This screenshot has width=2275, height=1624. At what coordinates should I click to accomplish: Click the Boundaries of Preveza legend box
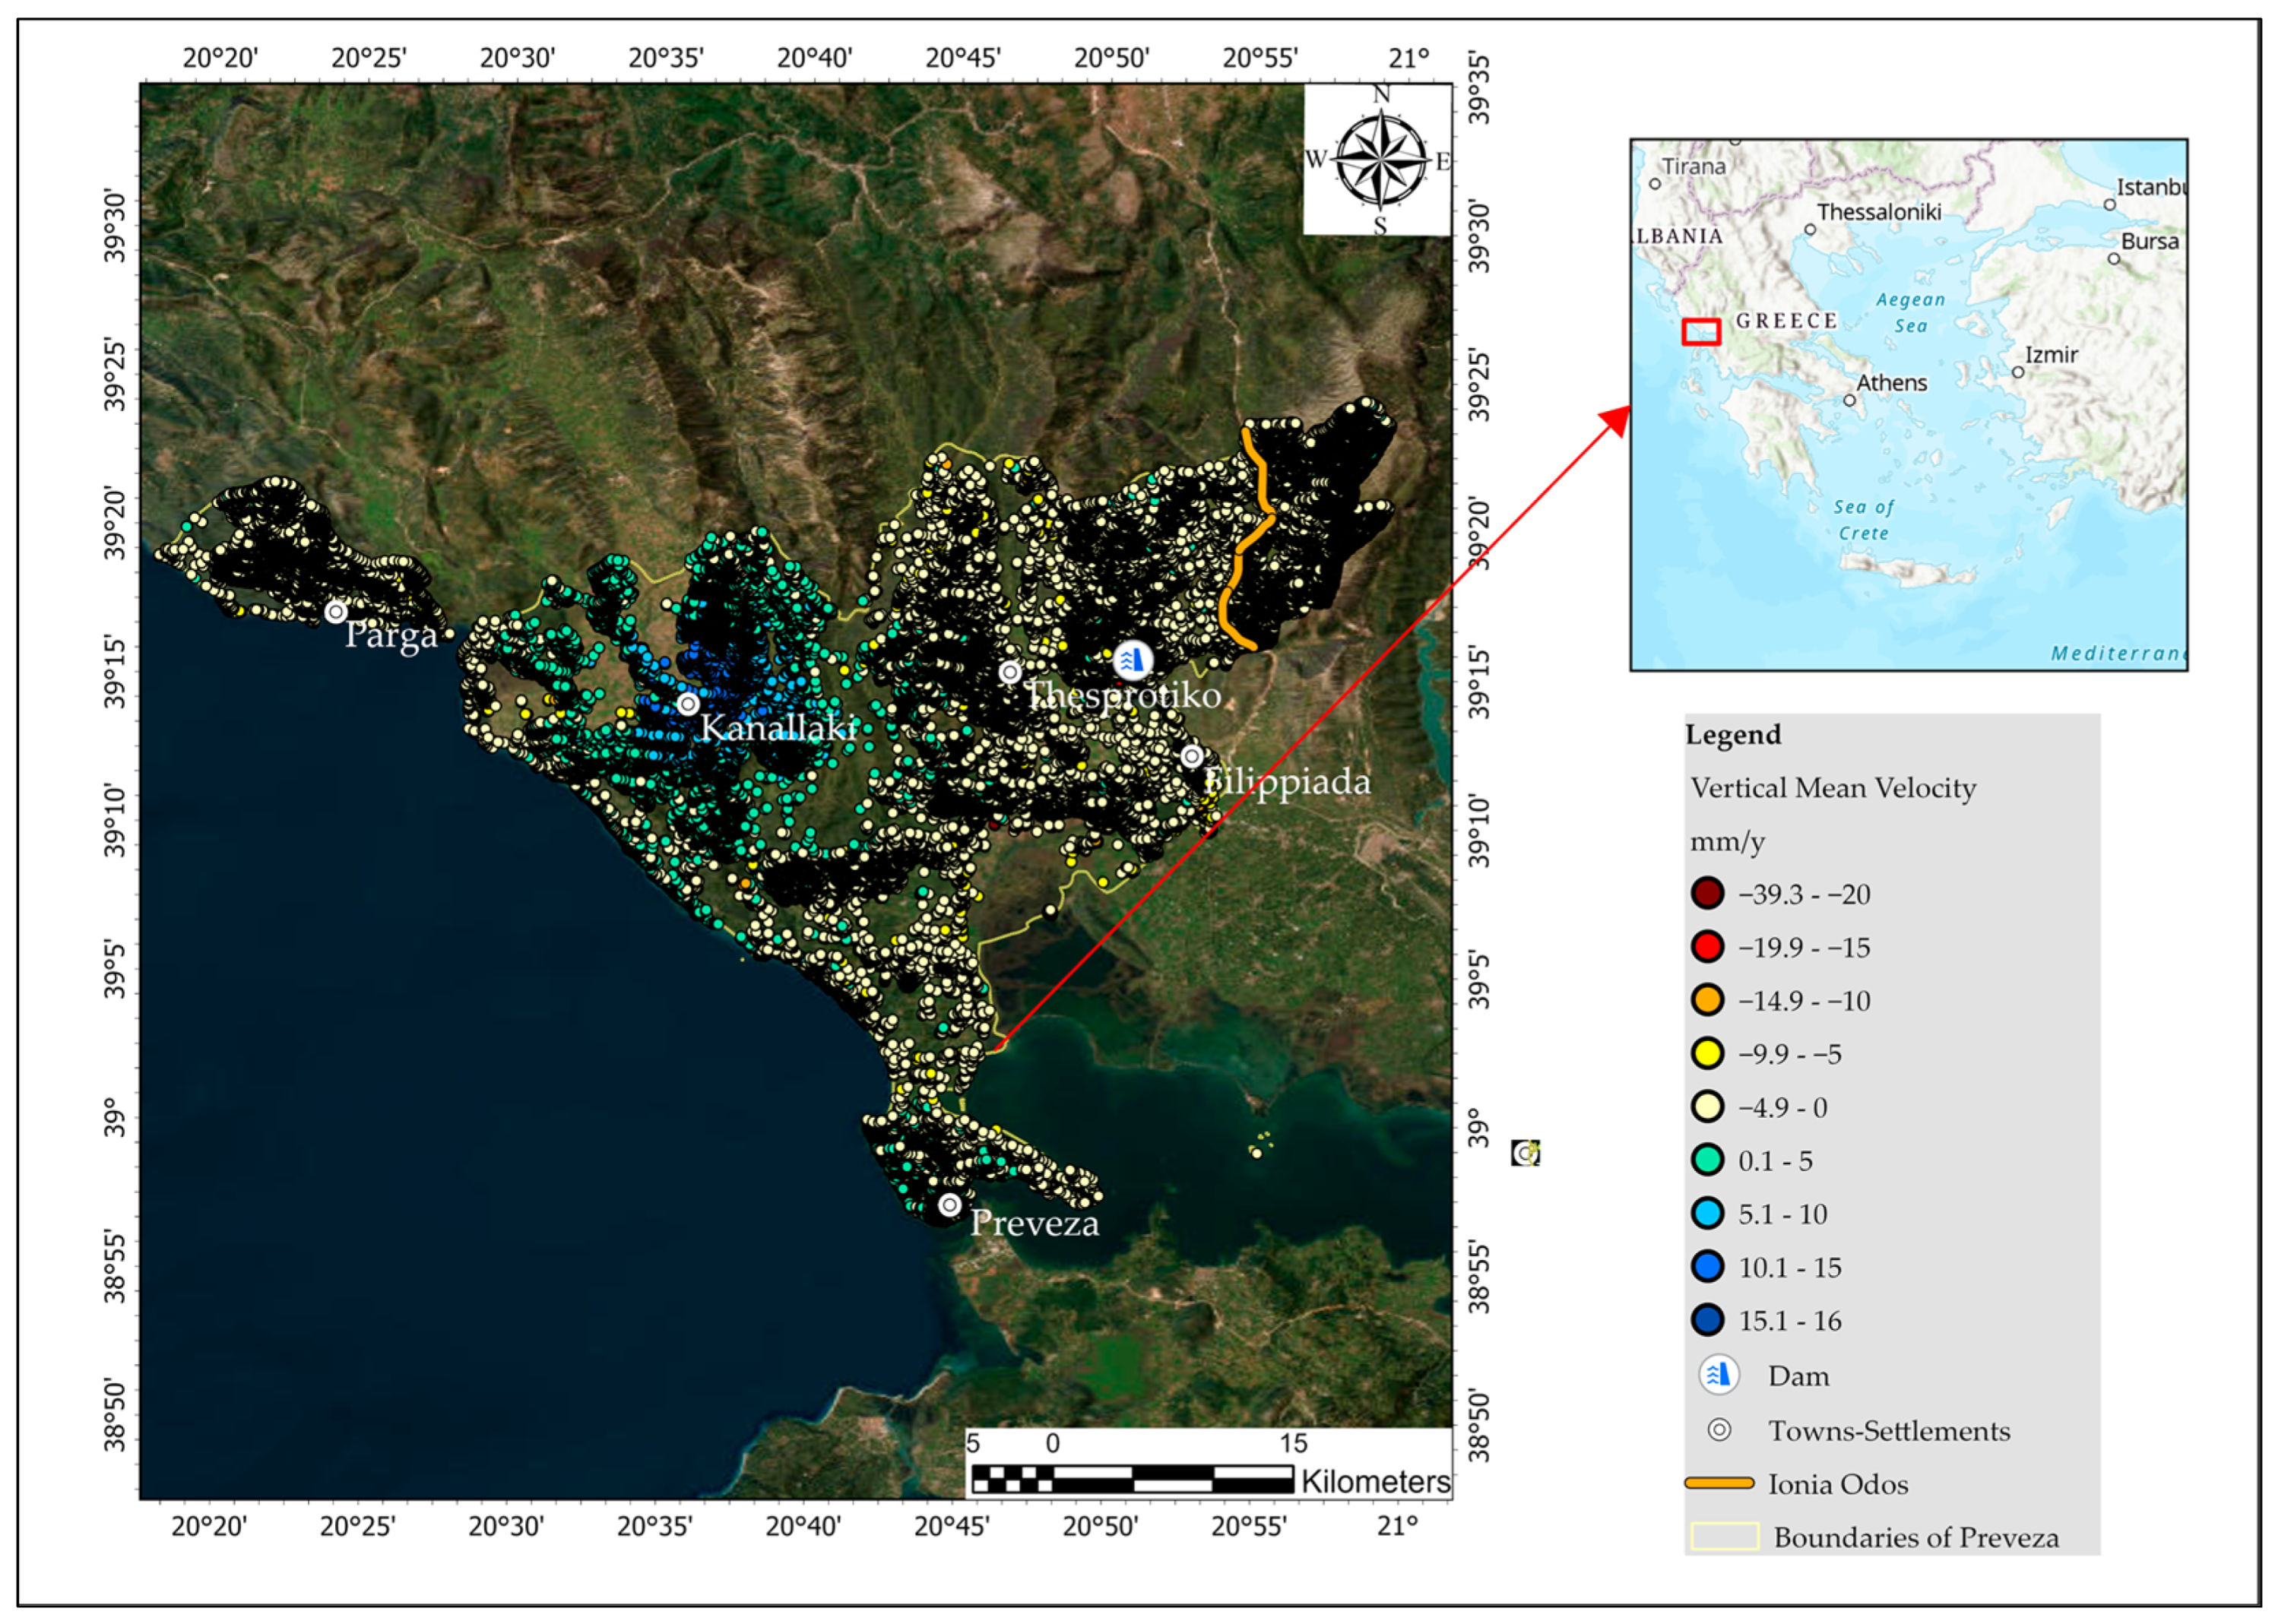tap(1724, 1536)
